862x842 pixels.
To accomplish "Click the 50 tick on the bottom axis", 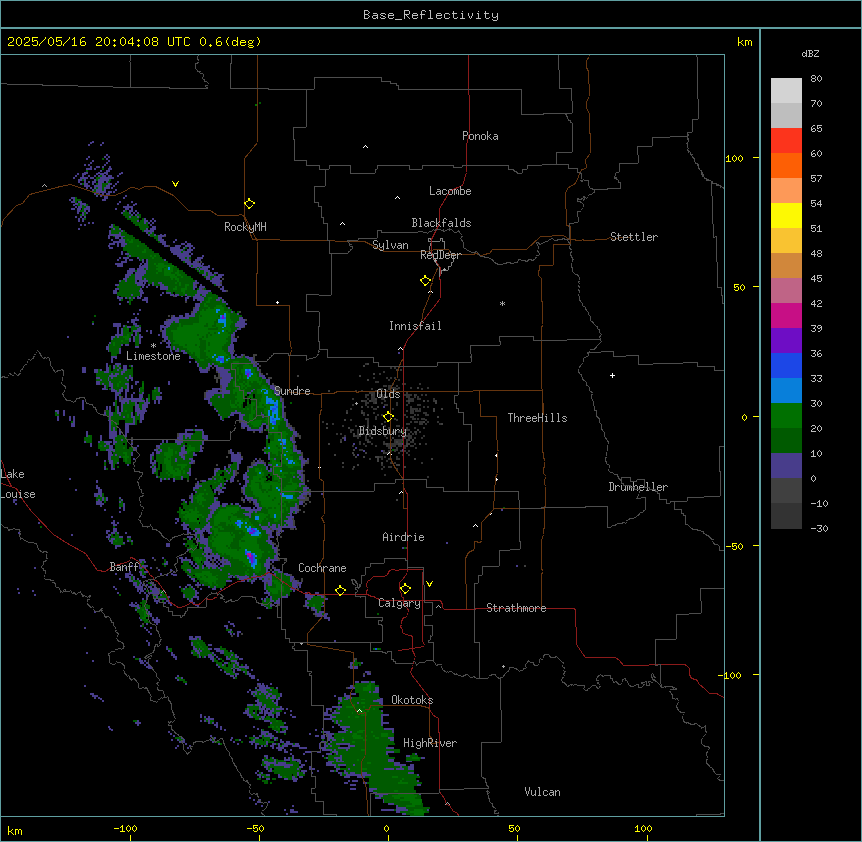I will 514,828.
